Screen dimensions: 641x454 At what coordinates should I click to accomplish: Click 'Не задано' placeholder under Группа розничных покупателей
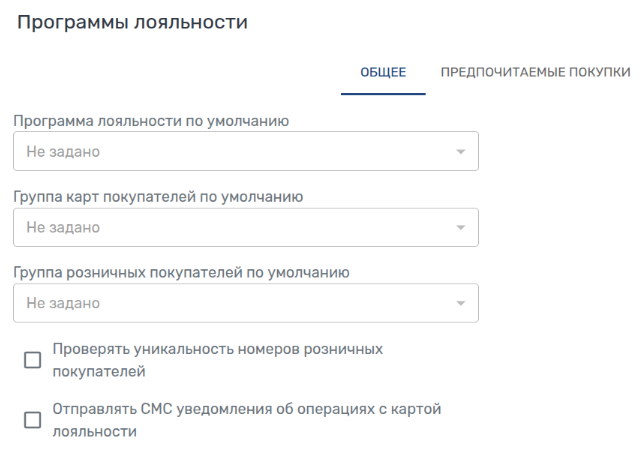pos(62,303)
